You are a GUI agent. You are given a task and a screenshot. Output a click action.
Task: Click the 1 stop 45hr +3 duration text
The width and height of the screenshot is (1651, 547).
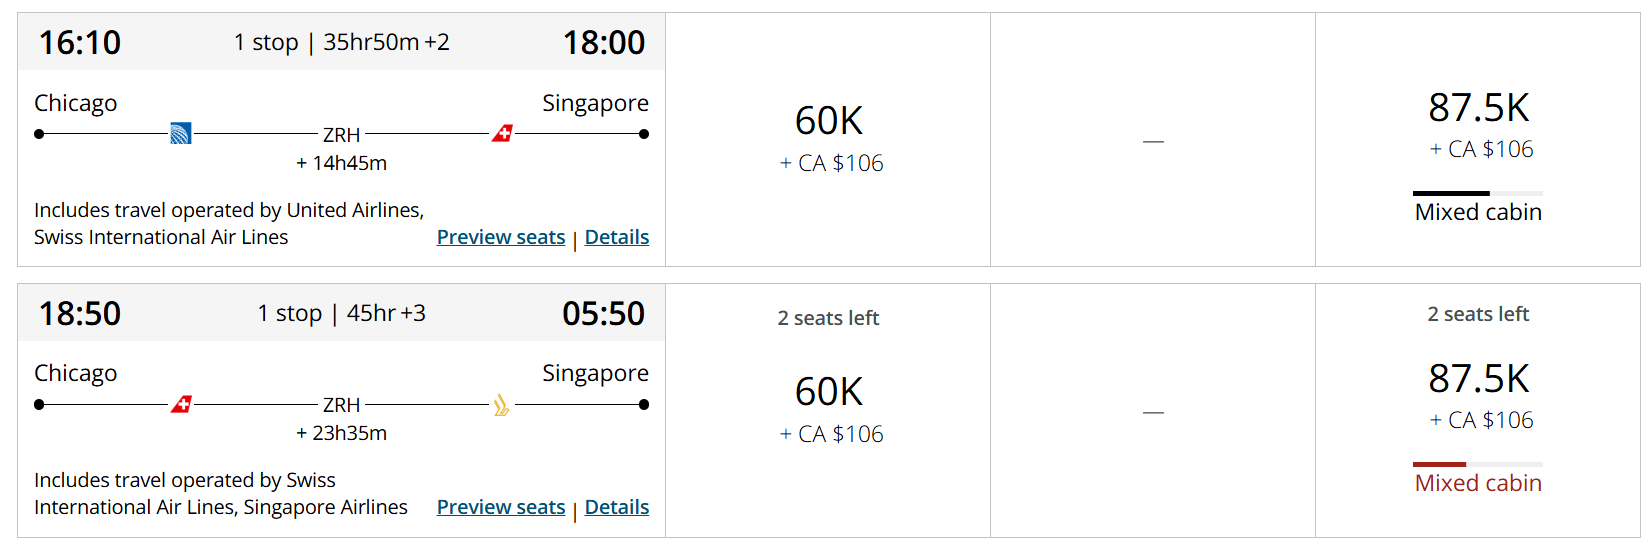(341, 313)
